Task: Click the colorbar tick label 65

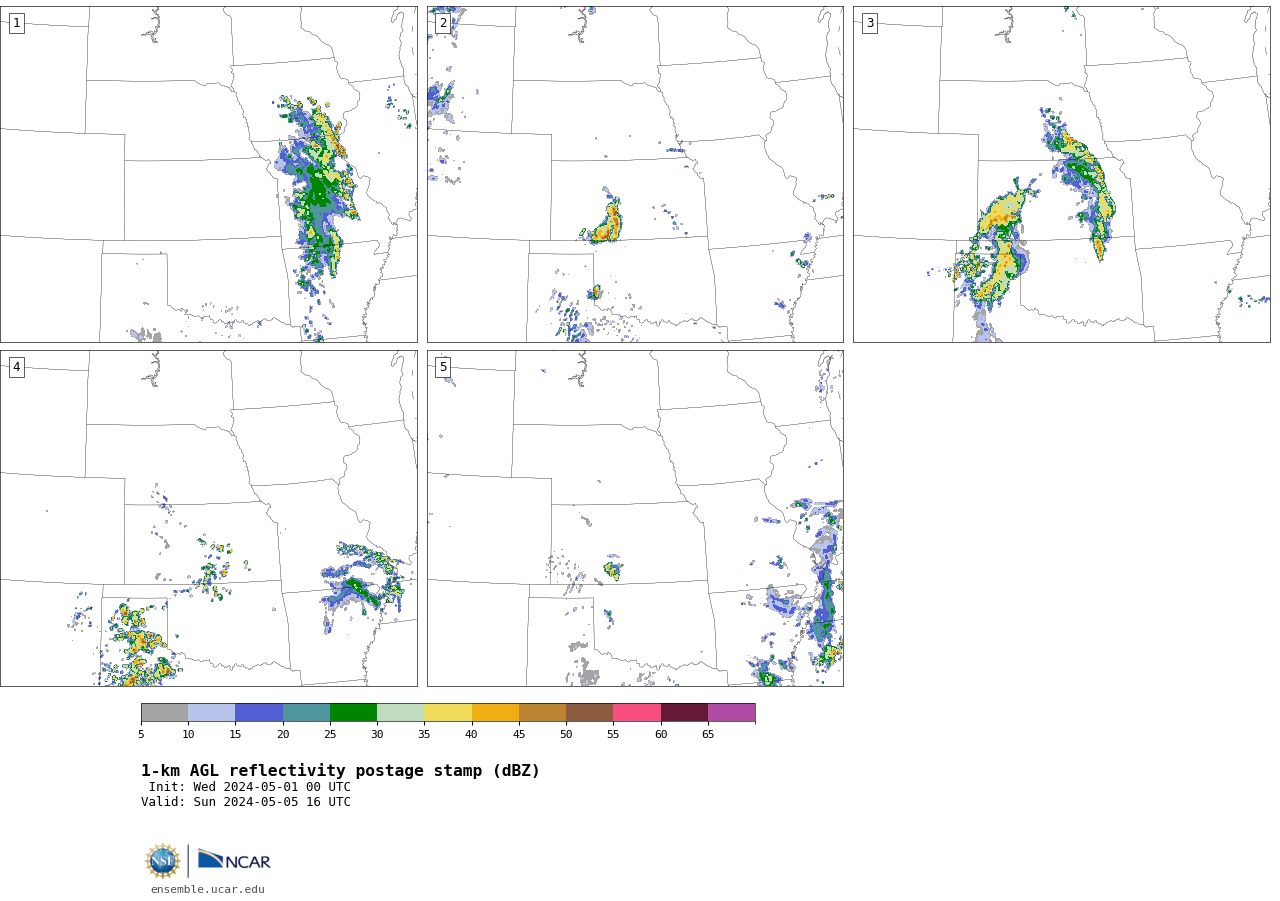Action: pyautogui.click(x=708, y=735)
